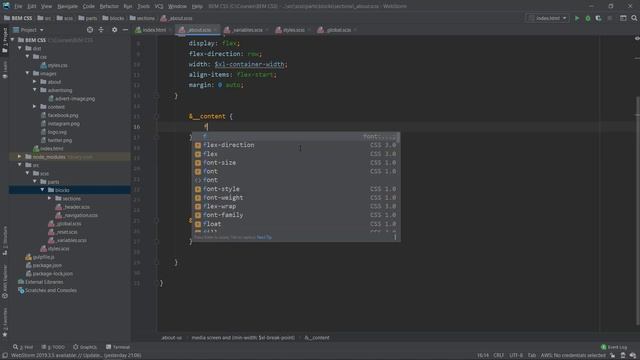Choose flex-wrap from completion list
The height and width of the screenshot is (360, 640).
pyautogui.click(x=296, y=207)
